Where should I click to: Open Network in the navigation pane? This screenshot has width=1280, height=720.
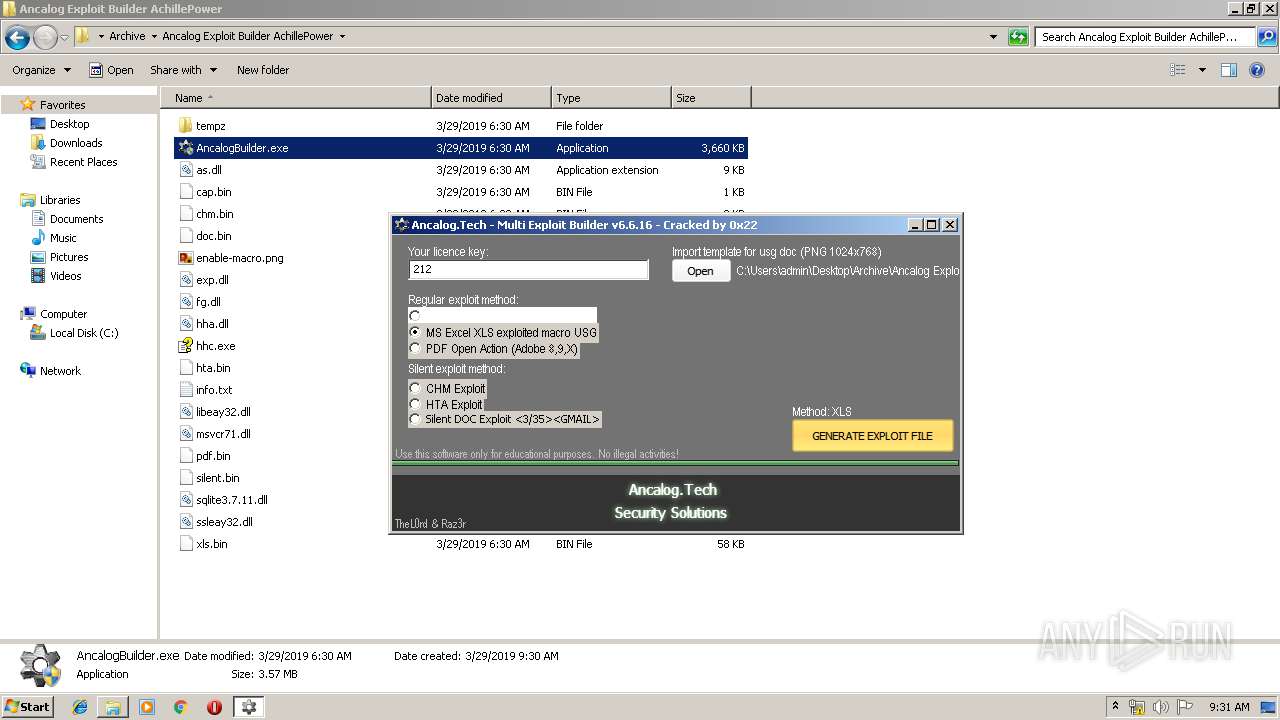(x=60, y=371)
